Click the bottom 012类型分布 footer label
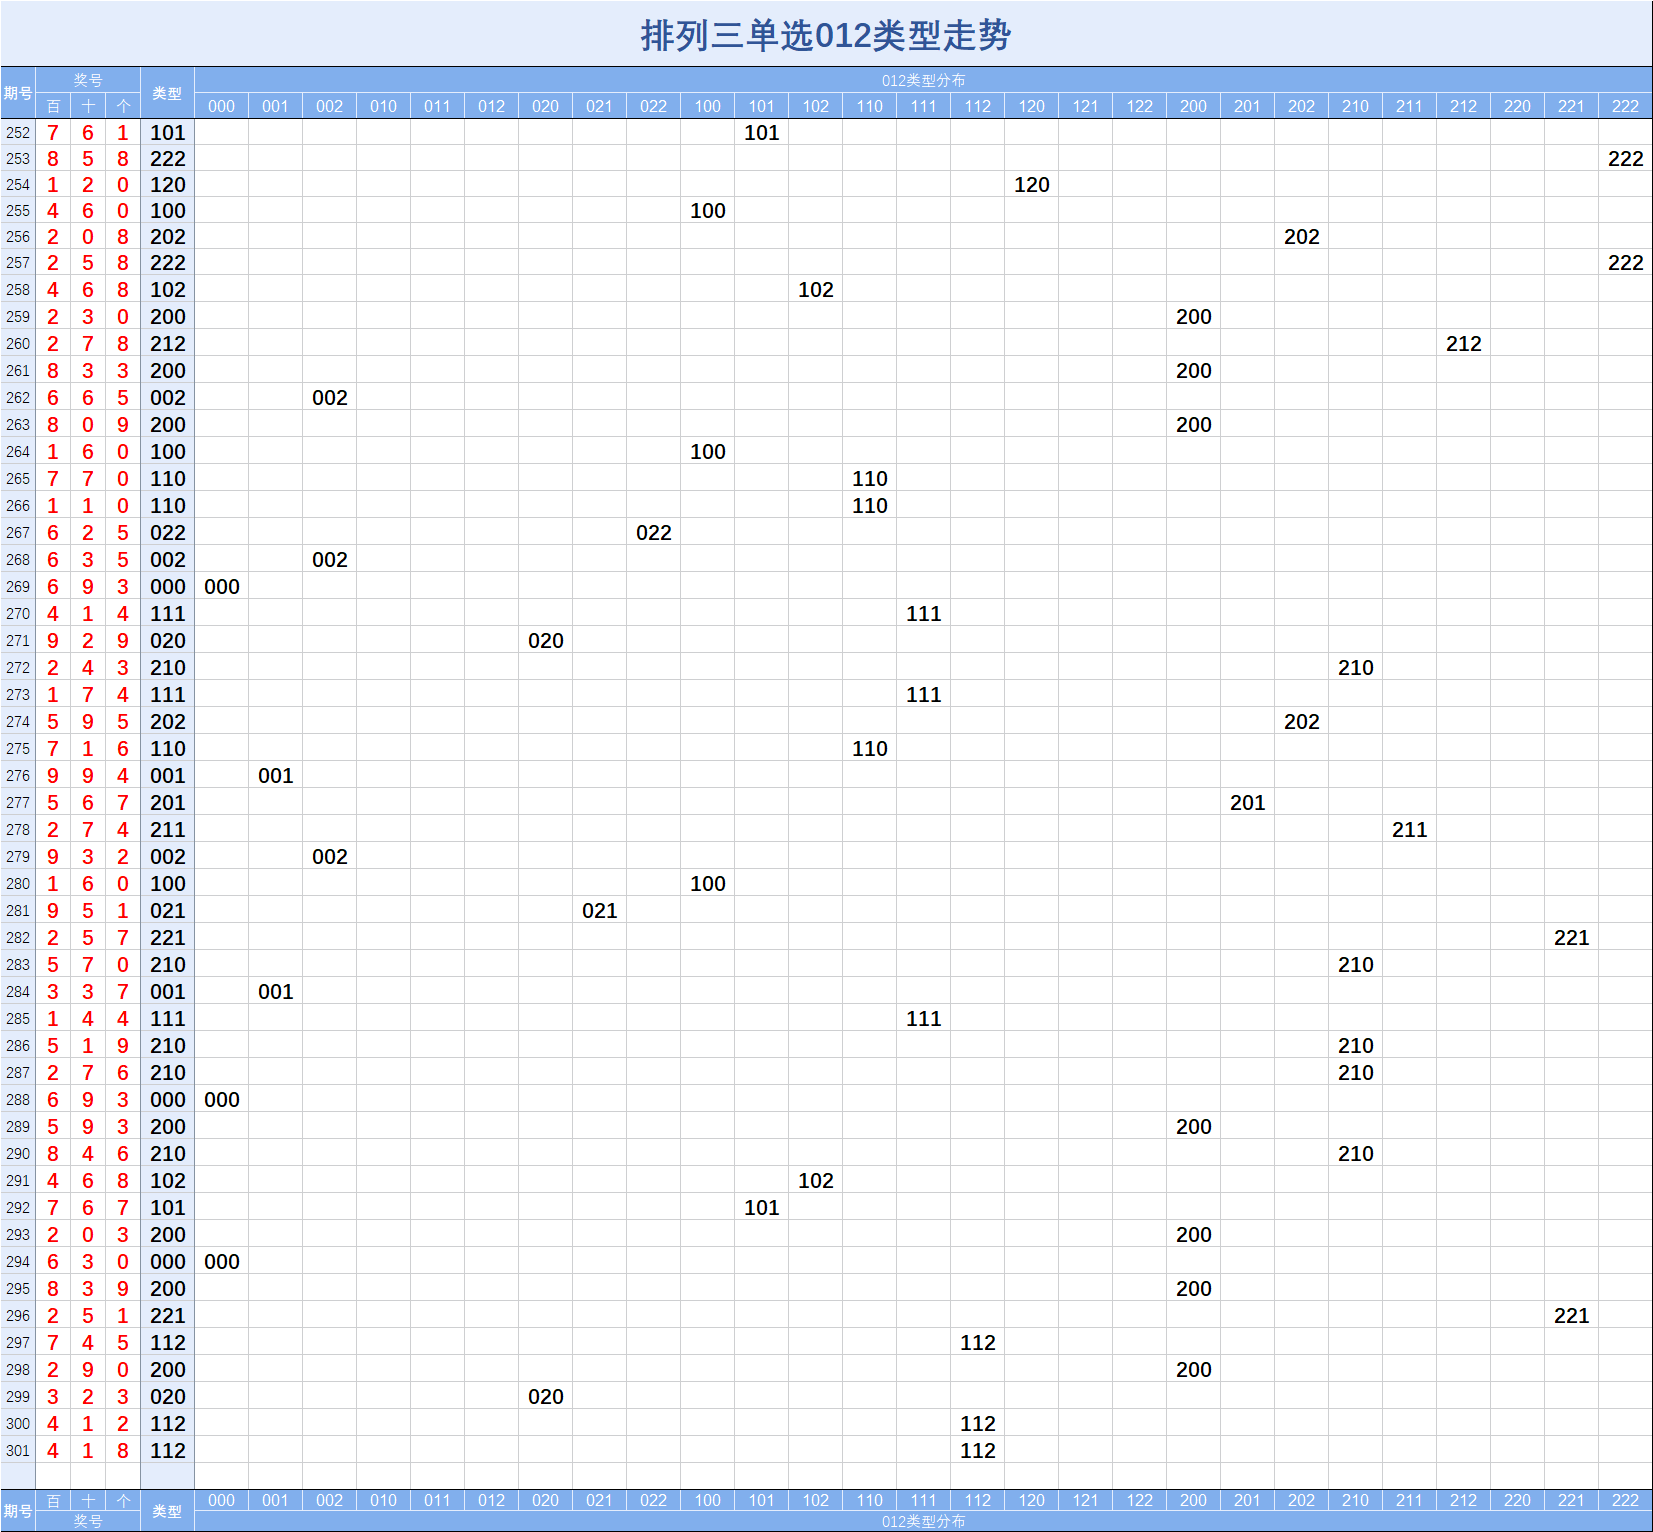The image size is (1653, 1532). pyautogui.click(x=923, y=1521)
